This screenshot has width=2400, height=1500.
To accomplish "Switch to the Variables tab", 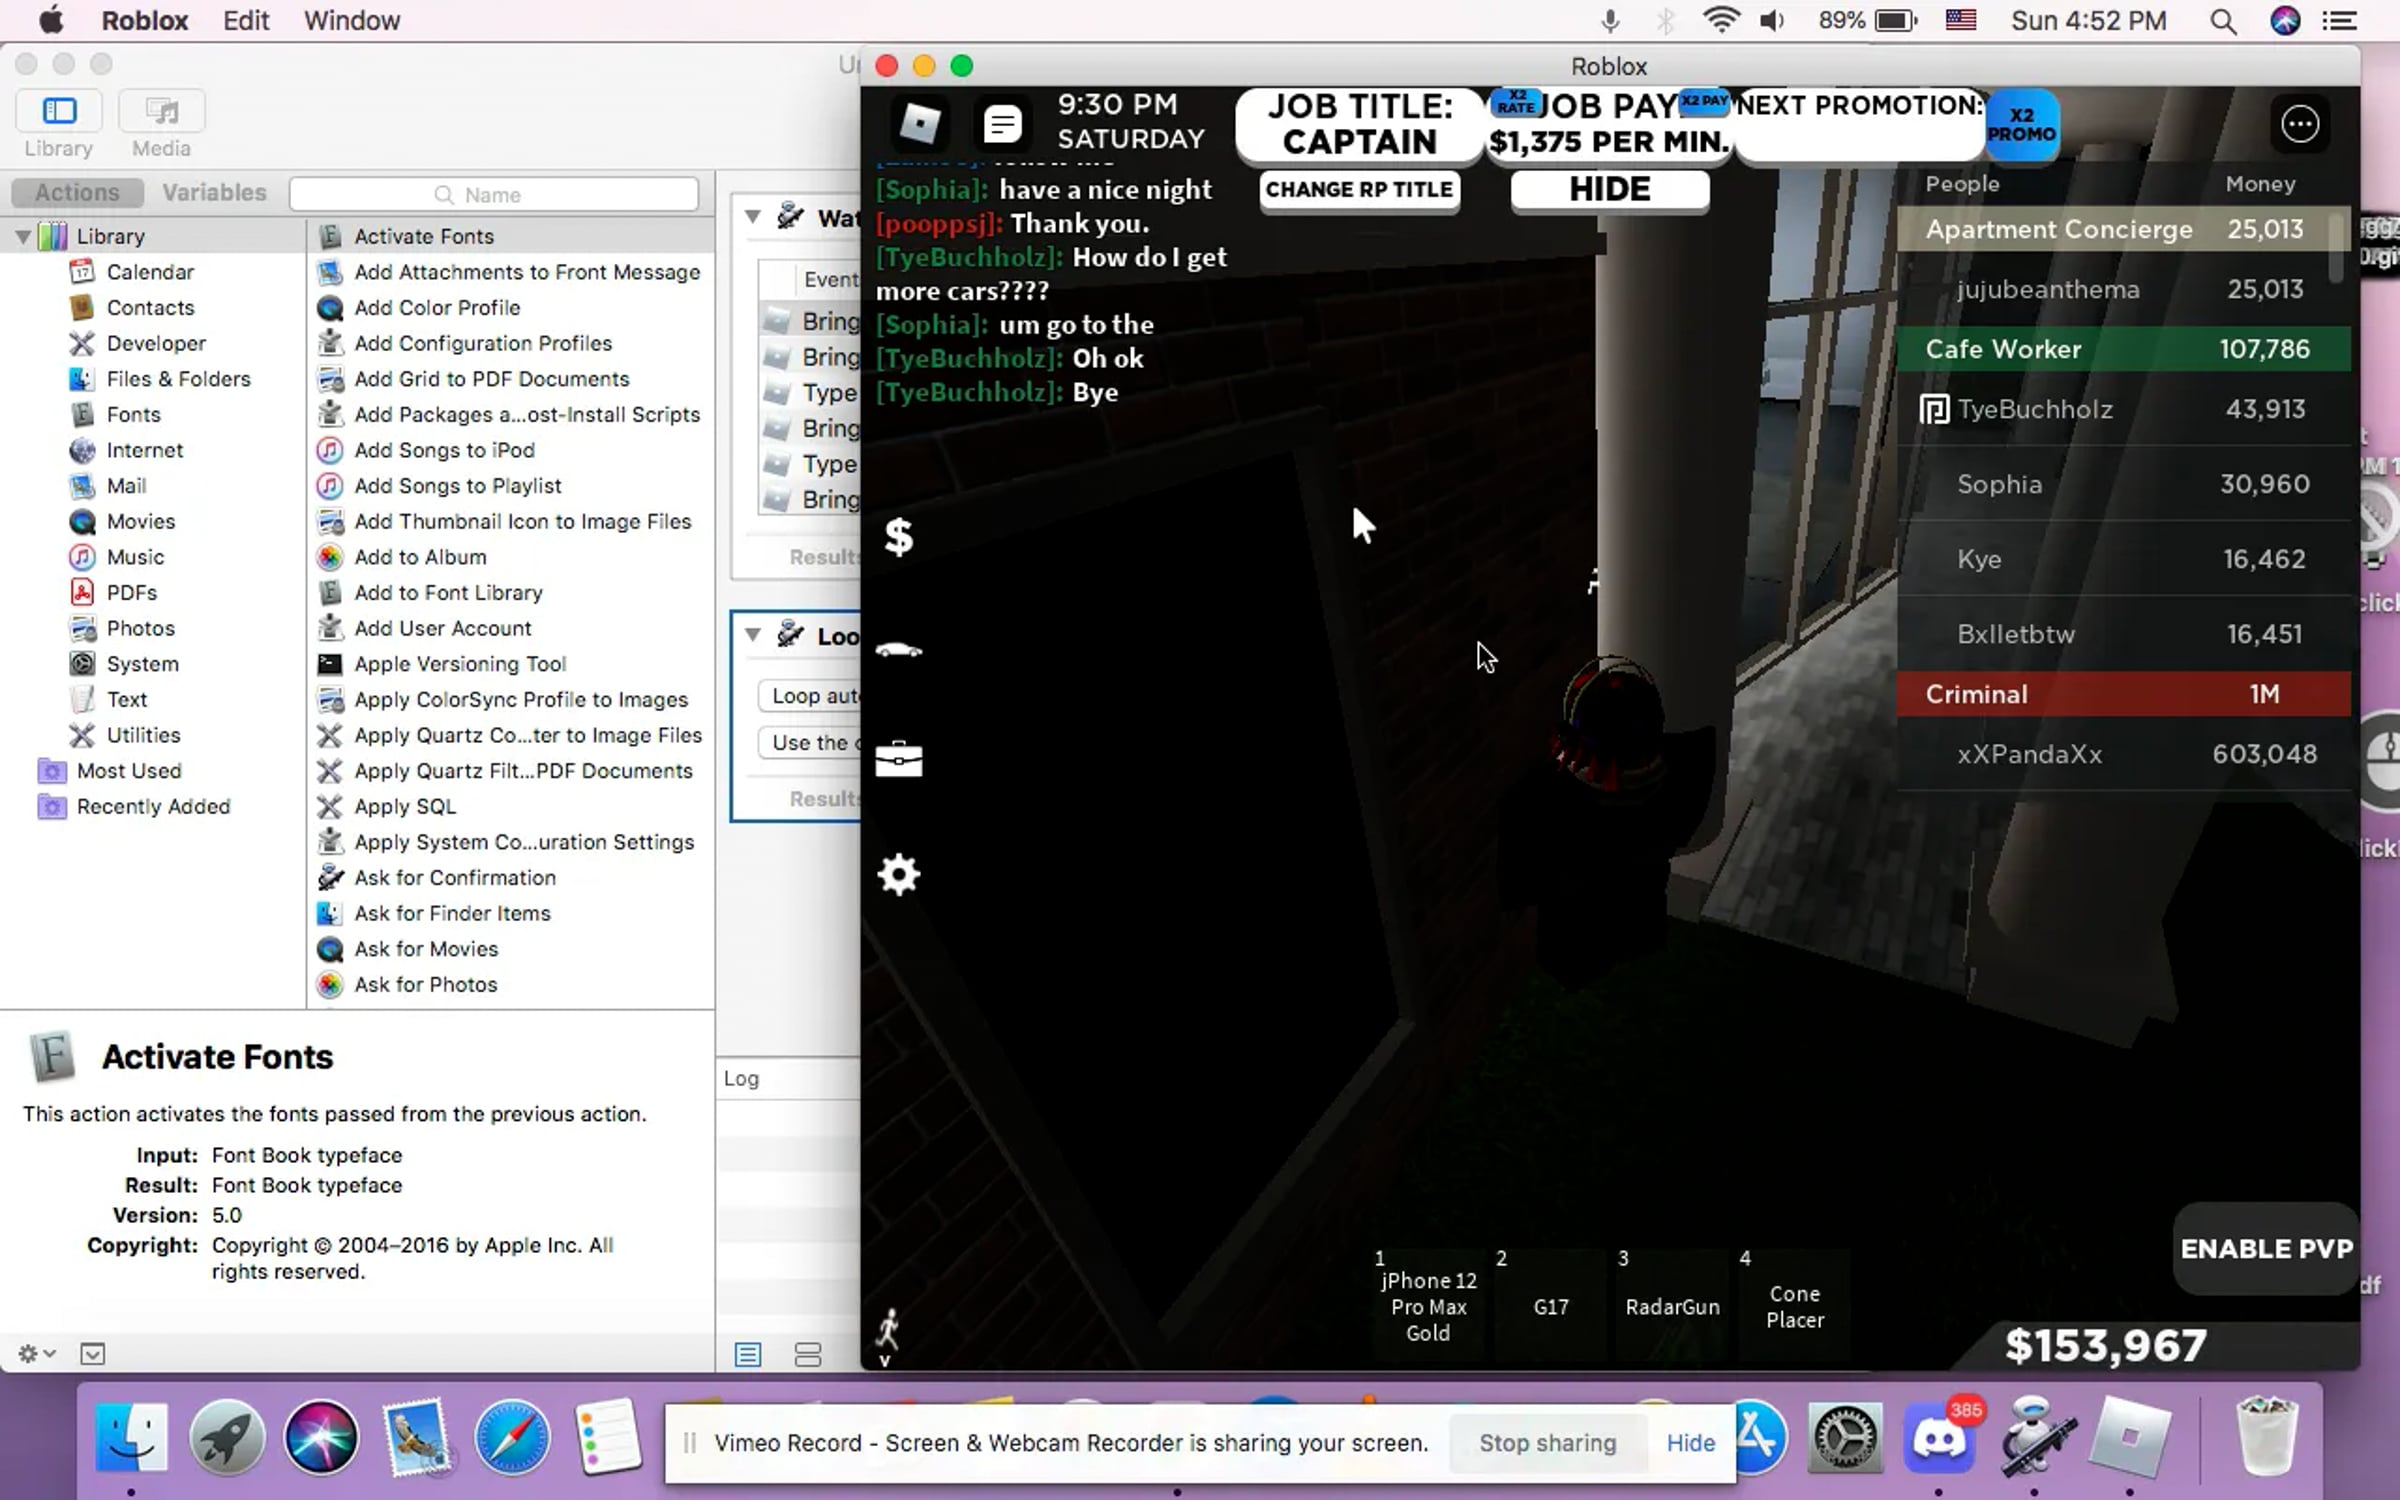I will click(214, 193).
